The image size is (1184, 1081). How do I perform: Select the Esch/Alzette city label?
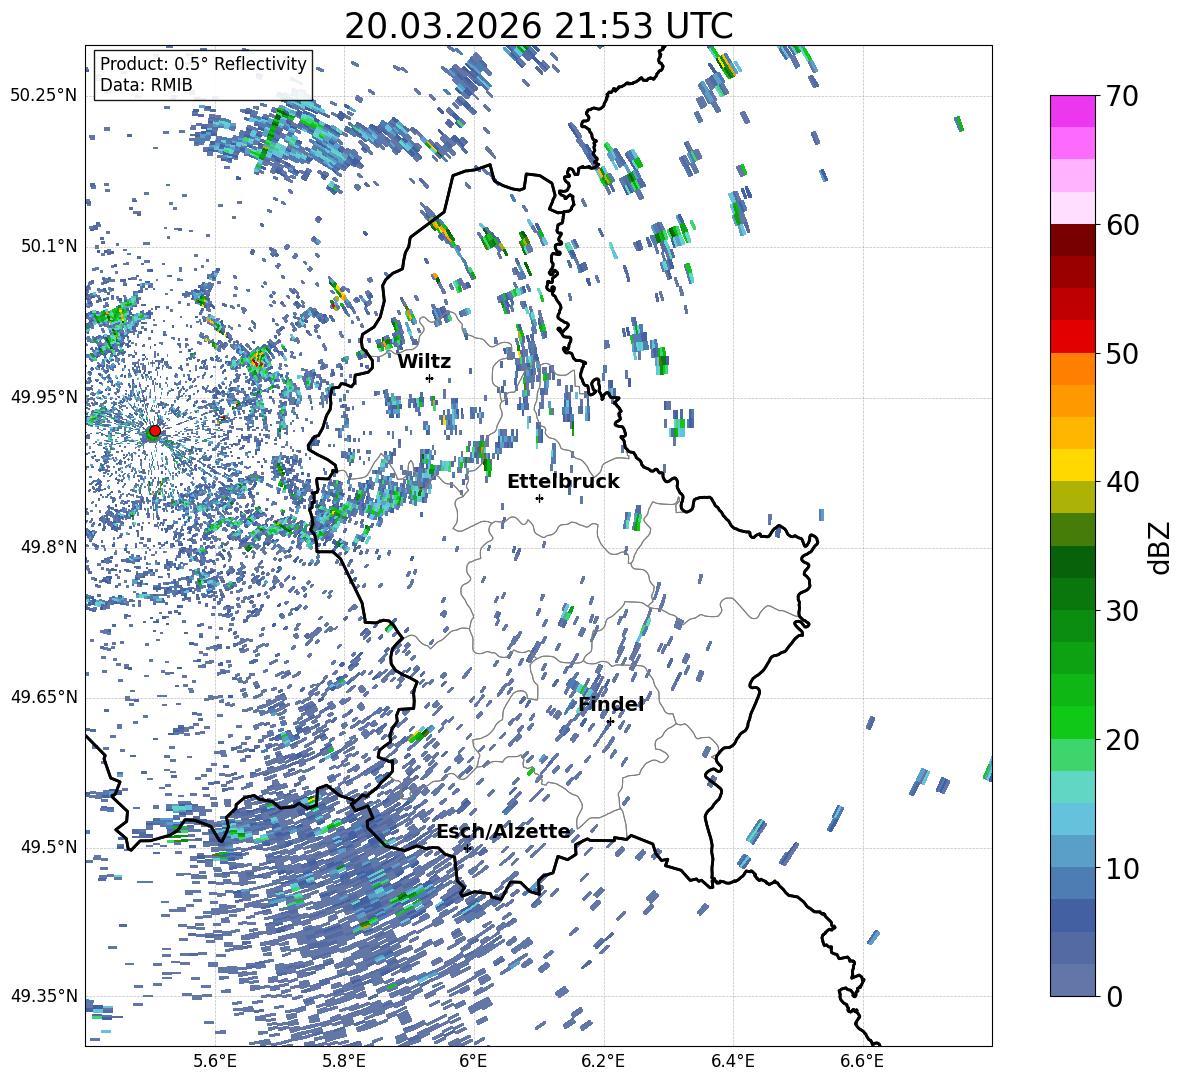point(503,831)
